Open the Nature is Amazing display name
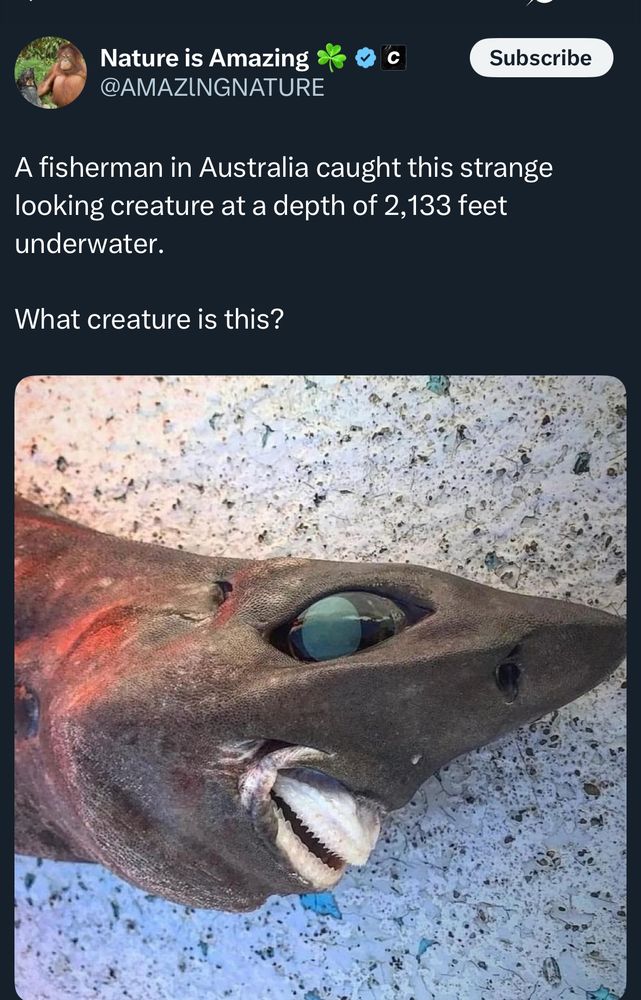641x1000 pixels. click(204, 58)
